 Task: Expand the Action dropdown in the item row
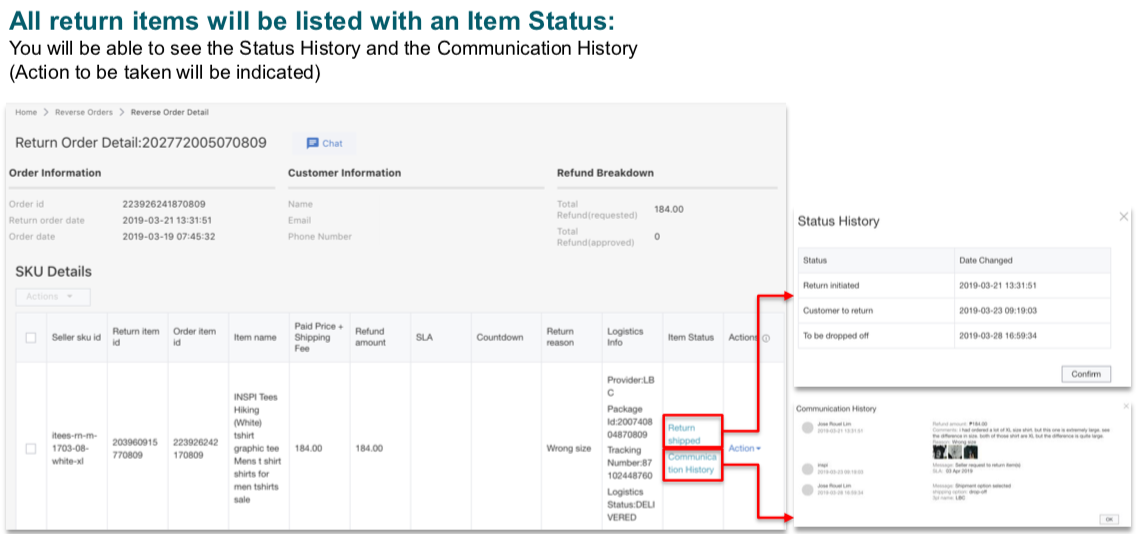click(744, 448)
